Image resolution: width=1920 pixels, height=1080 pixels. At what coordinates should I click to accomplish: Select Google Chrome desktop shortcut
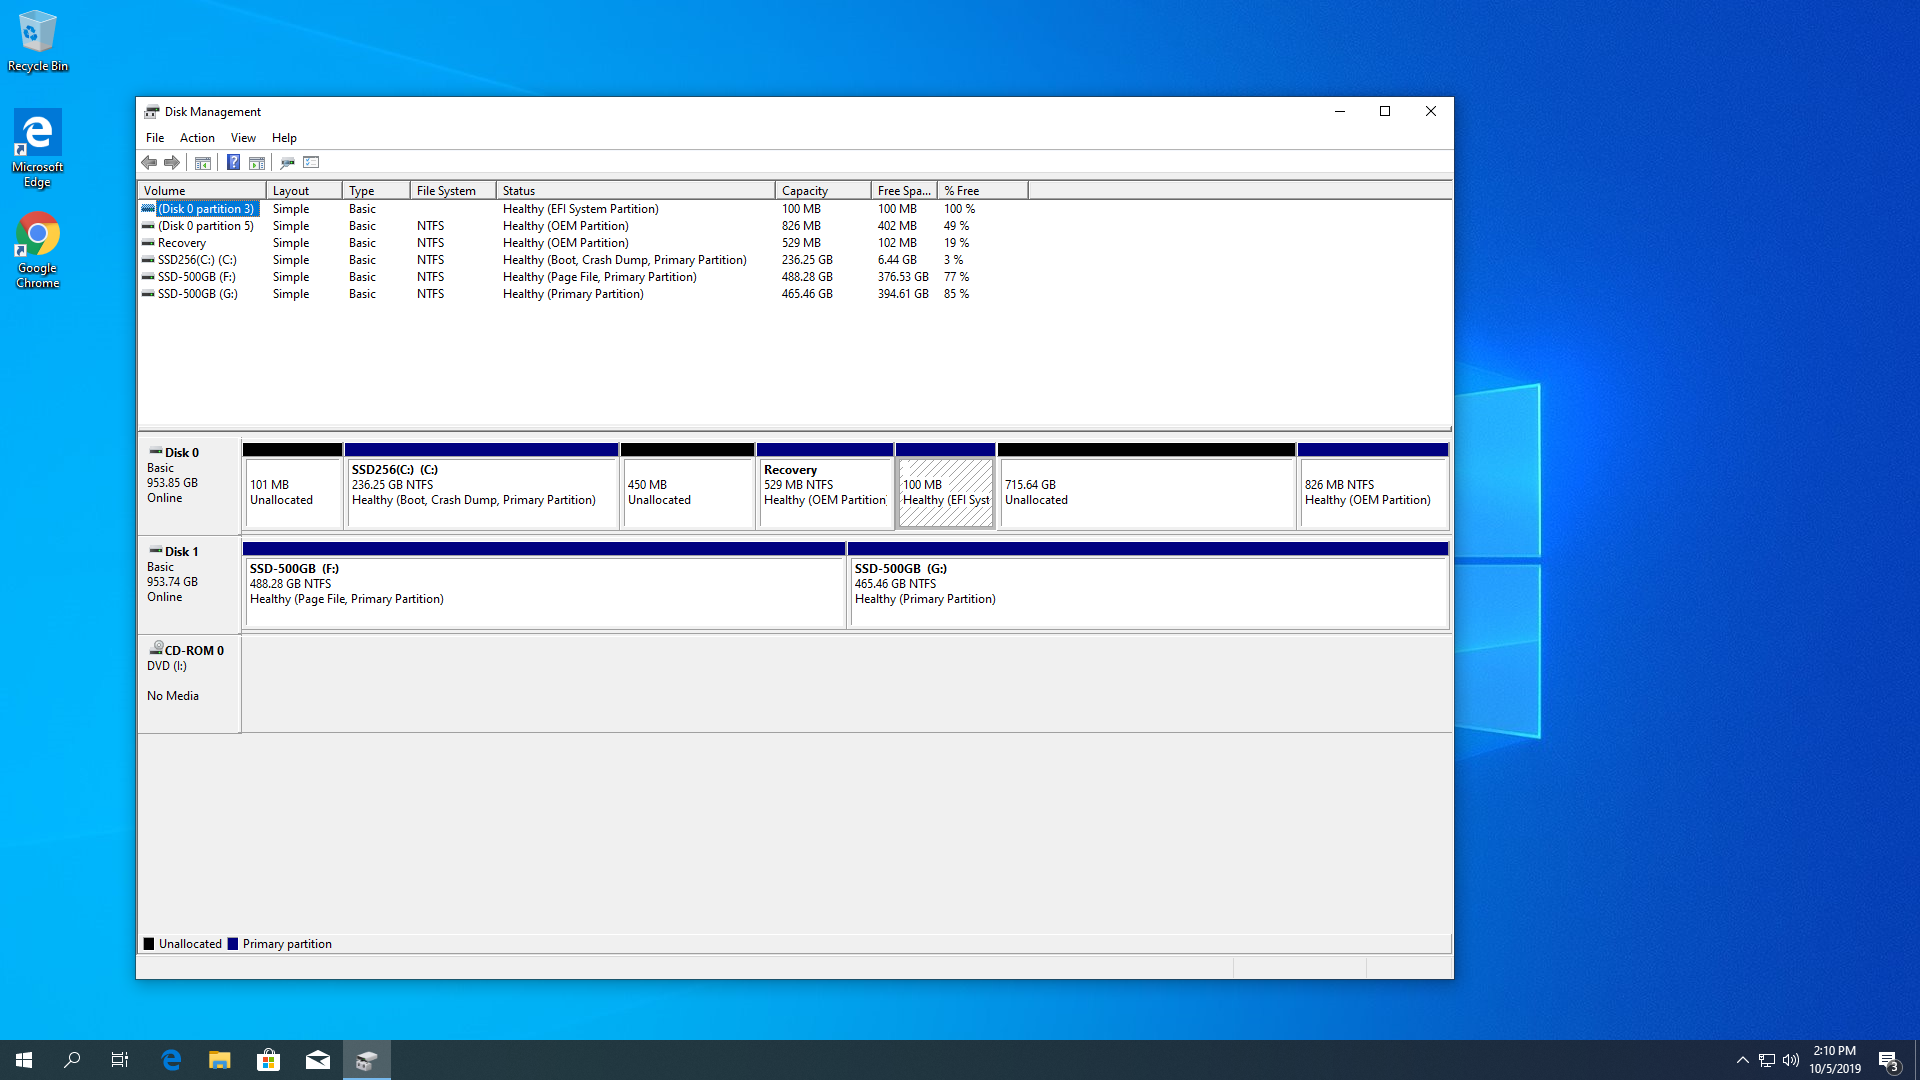(x=38, y=250)
